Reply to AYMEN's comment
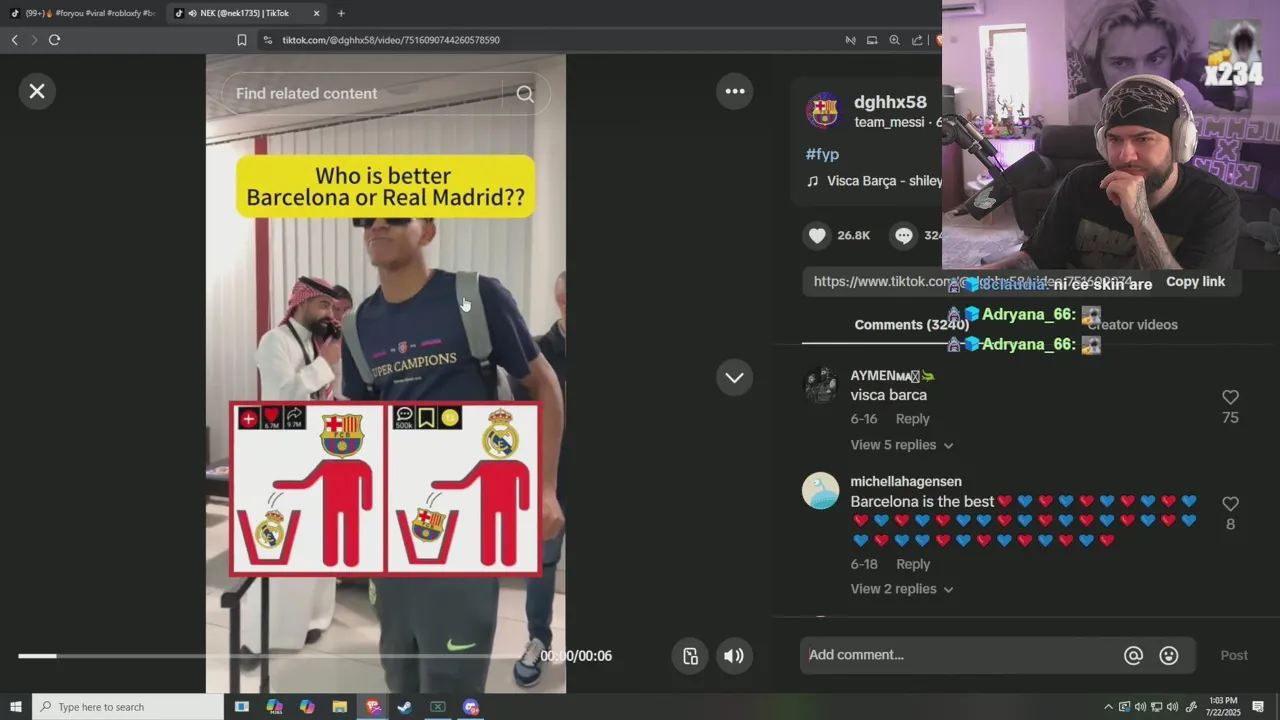 (x=912, y=419)
